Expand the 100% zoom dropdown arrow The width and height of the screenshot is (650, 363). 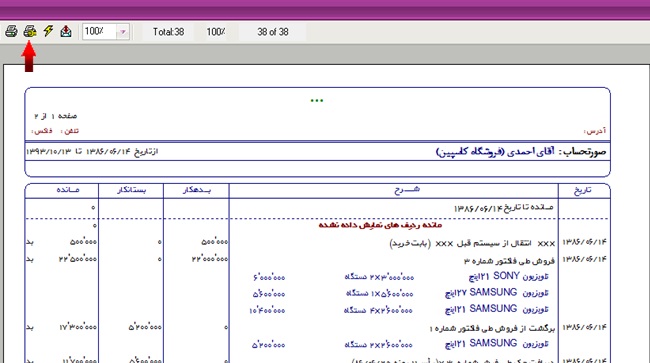tap(123, 32)
